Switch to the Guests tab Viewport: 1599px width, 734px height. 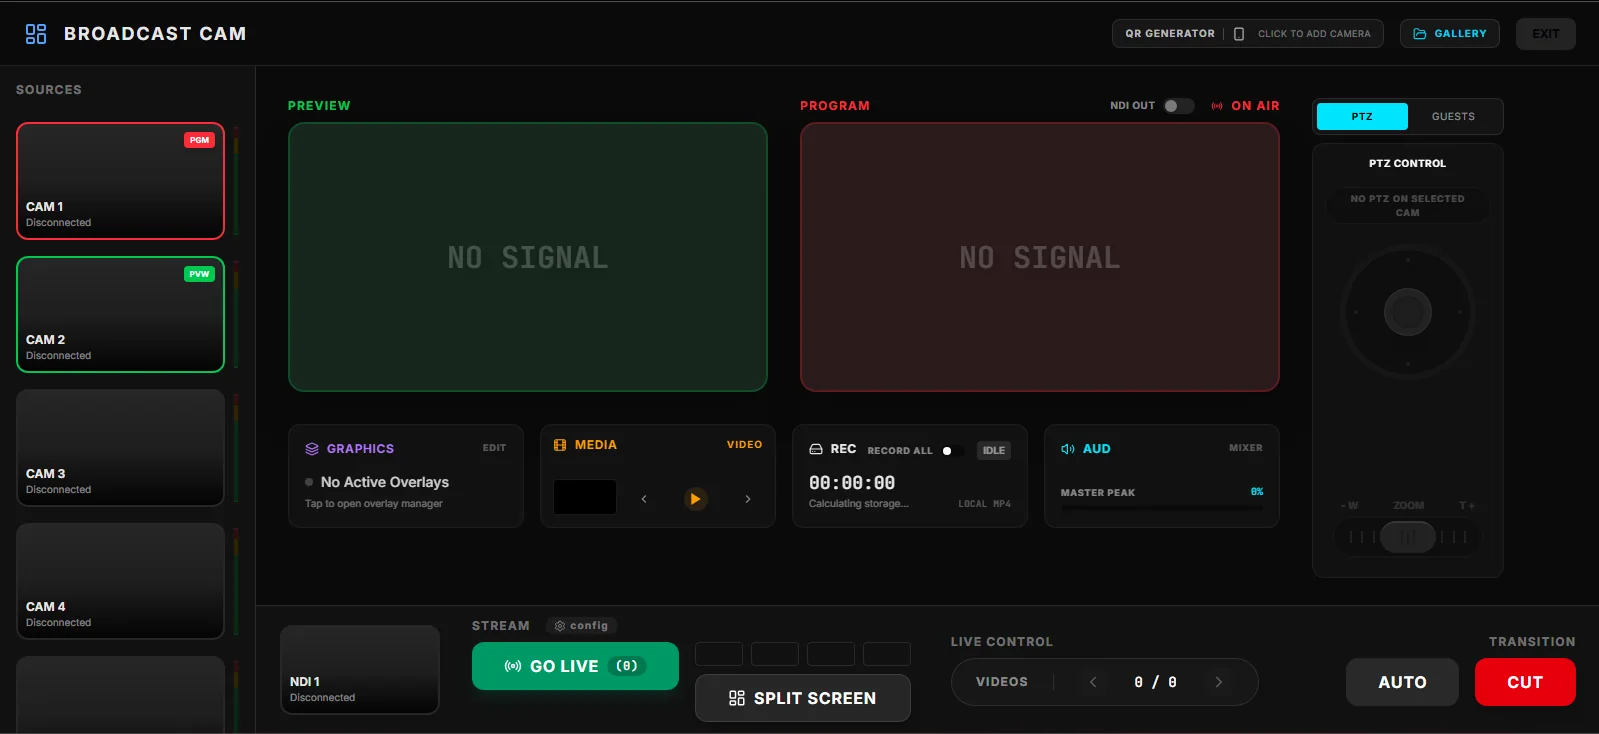[x=1453, y=117]
